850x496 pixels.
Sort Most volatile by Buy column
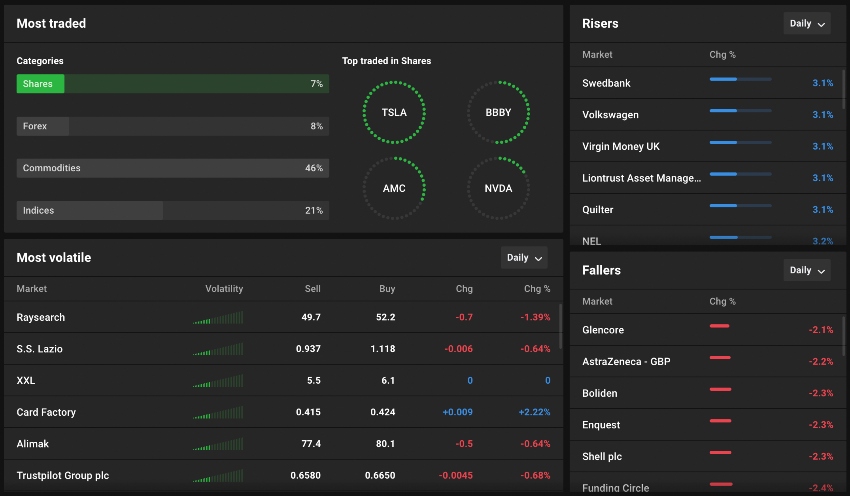(x=387, y=289)
